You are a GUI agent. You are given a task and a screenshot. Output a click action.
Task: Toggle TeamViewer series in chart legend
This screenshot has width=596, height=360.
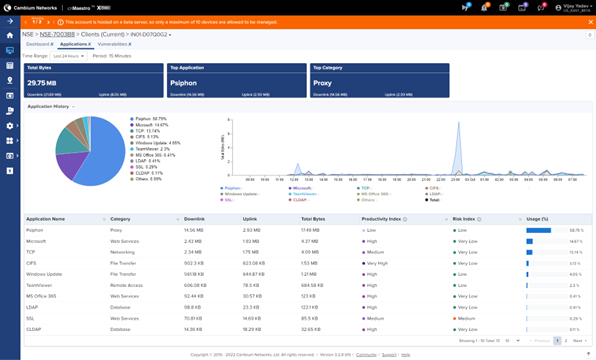coord(304,194)
